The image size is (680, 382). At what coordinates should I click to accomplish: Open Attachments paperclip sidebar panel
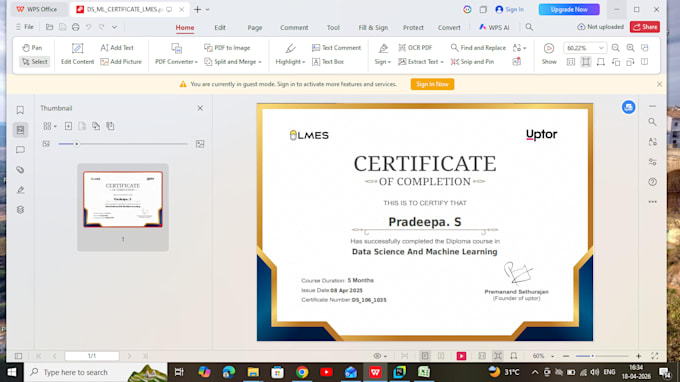pyautogui.click(x=20, y=170)
